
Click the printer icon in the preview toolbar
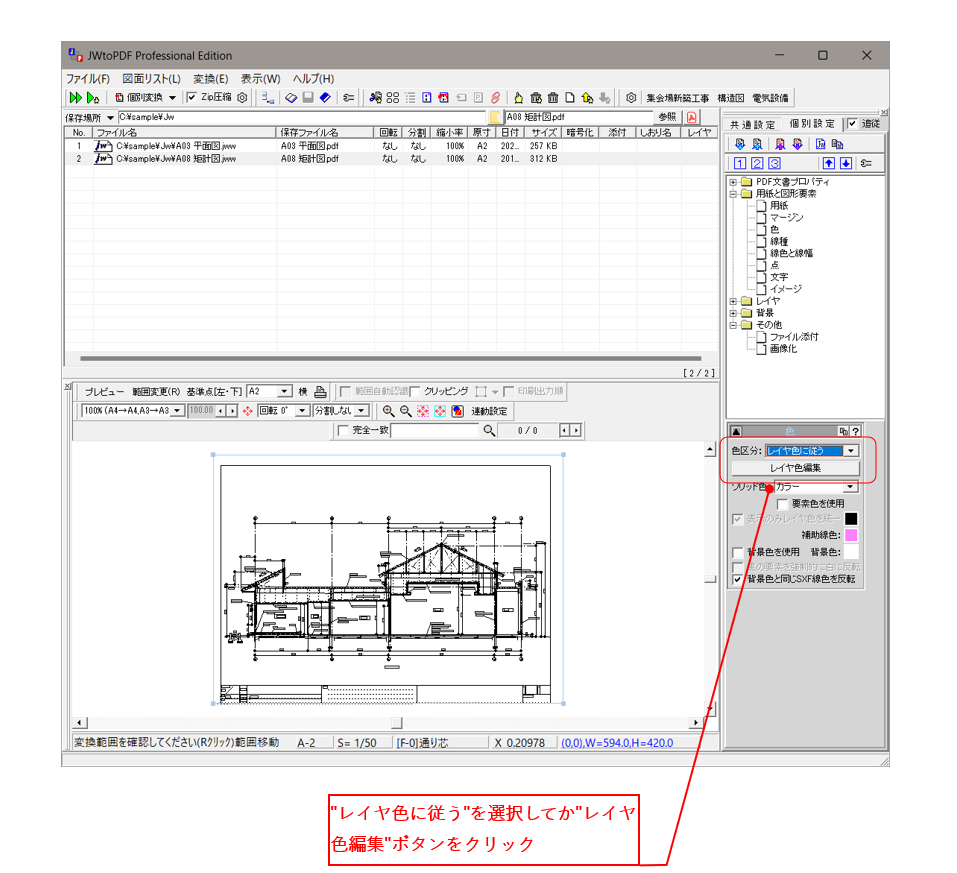coord(320,392)
